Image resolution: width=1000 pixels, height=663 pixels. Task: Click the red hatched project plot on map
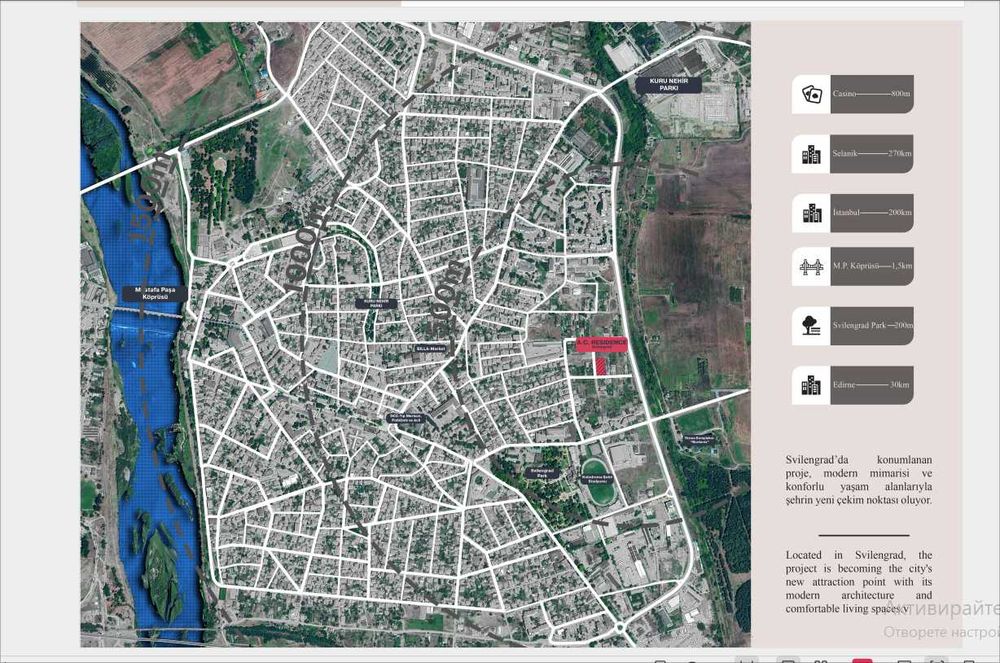click(600, 366)
